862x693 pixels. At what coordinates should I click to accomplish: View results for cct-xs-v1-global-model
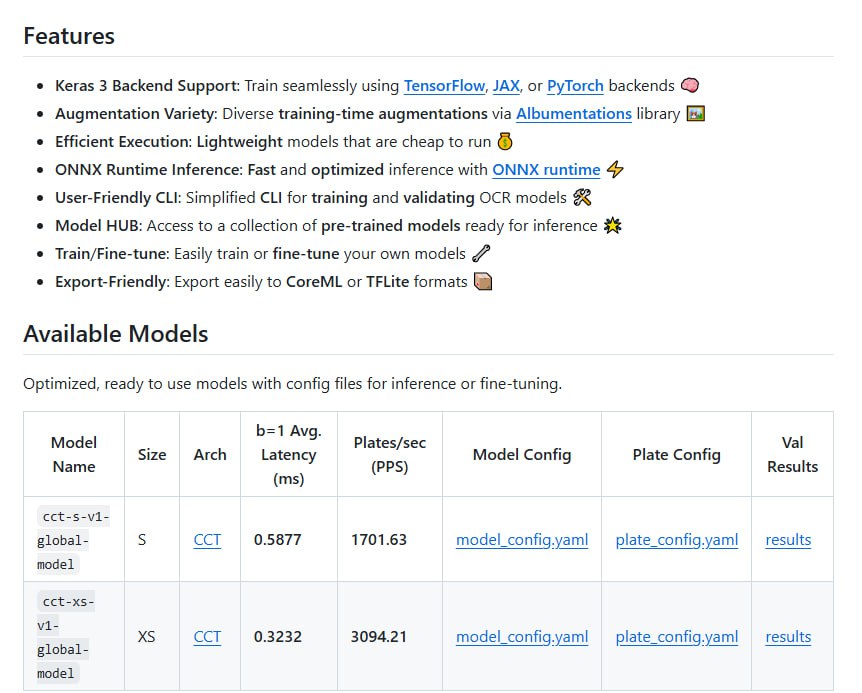[788, 637]
